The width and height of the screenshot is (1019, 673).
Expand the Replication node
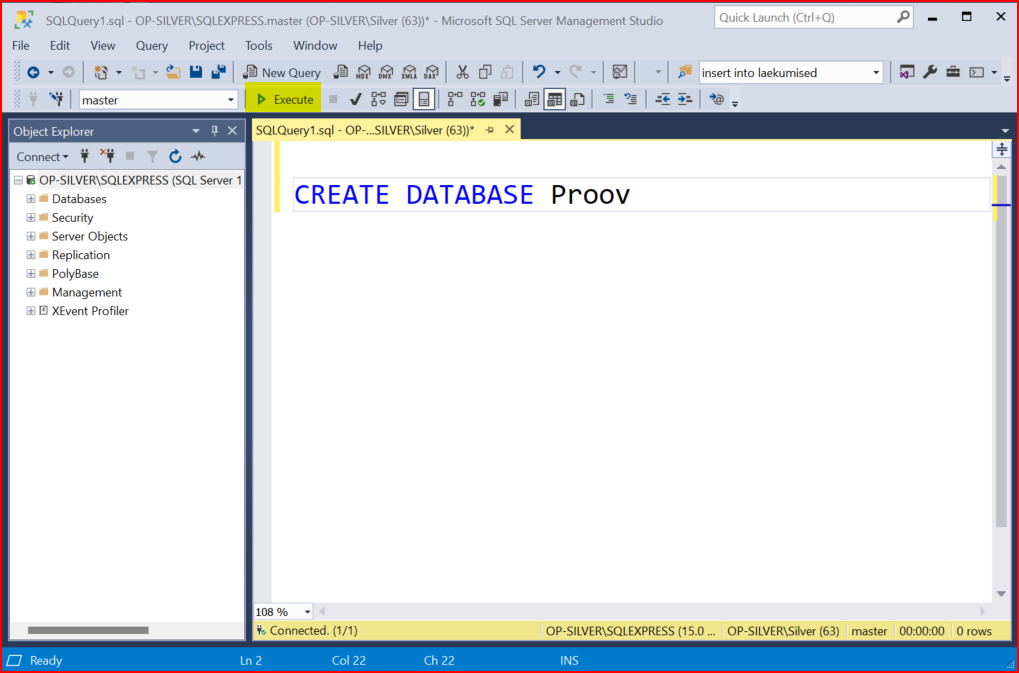[x=31, y=255]
